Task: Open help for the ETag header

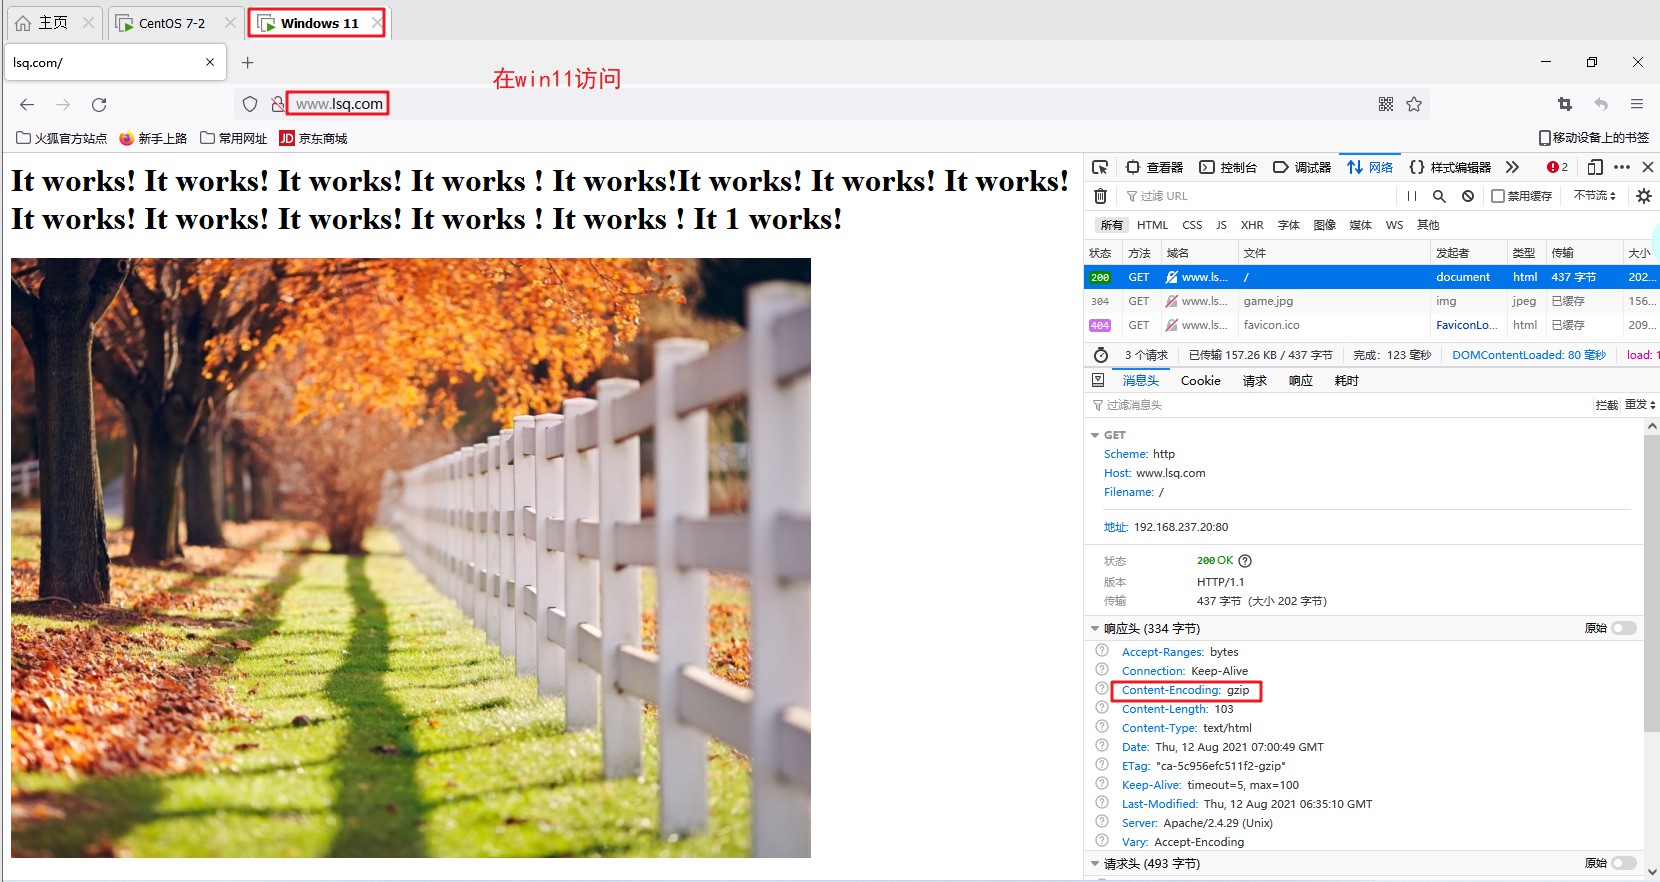Action: [1102, 765]
